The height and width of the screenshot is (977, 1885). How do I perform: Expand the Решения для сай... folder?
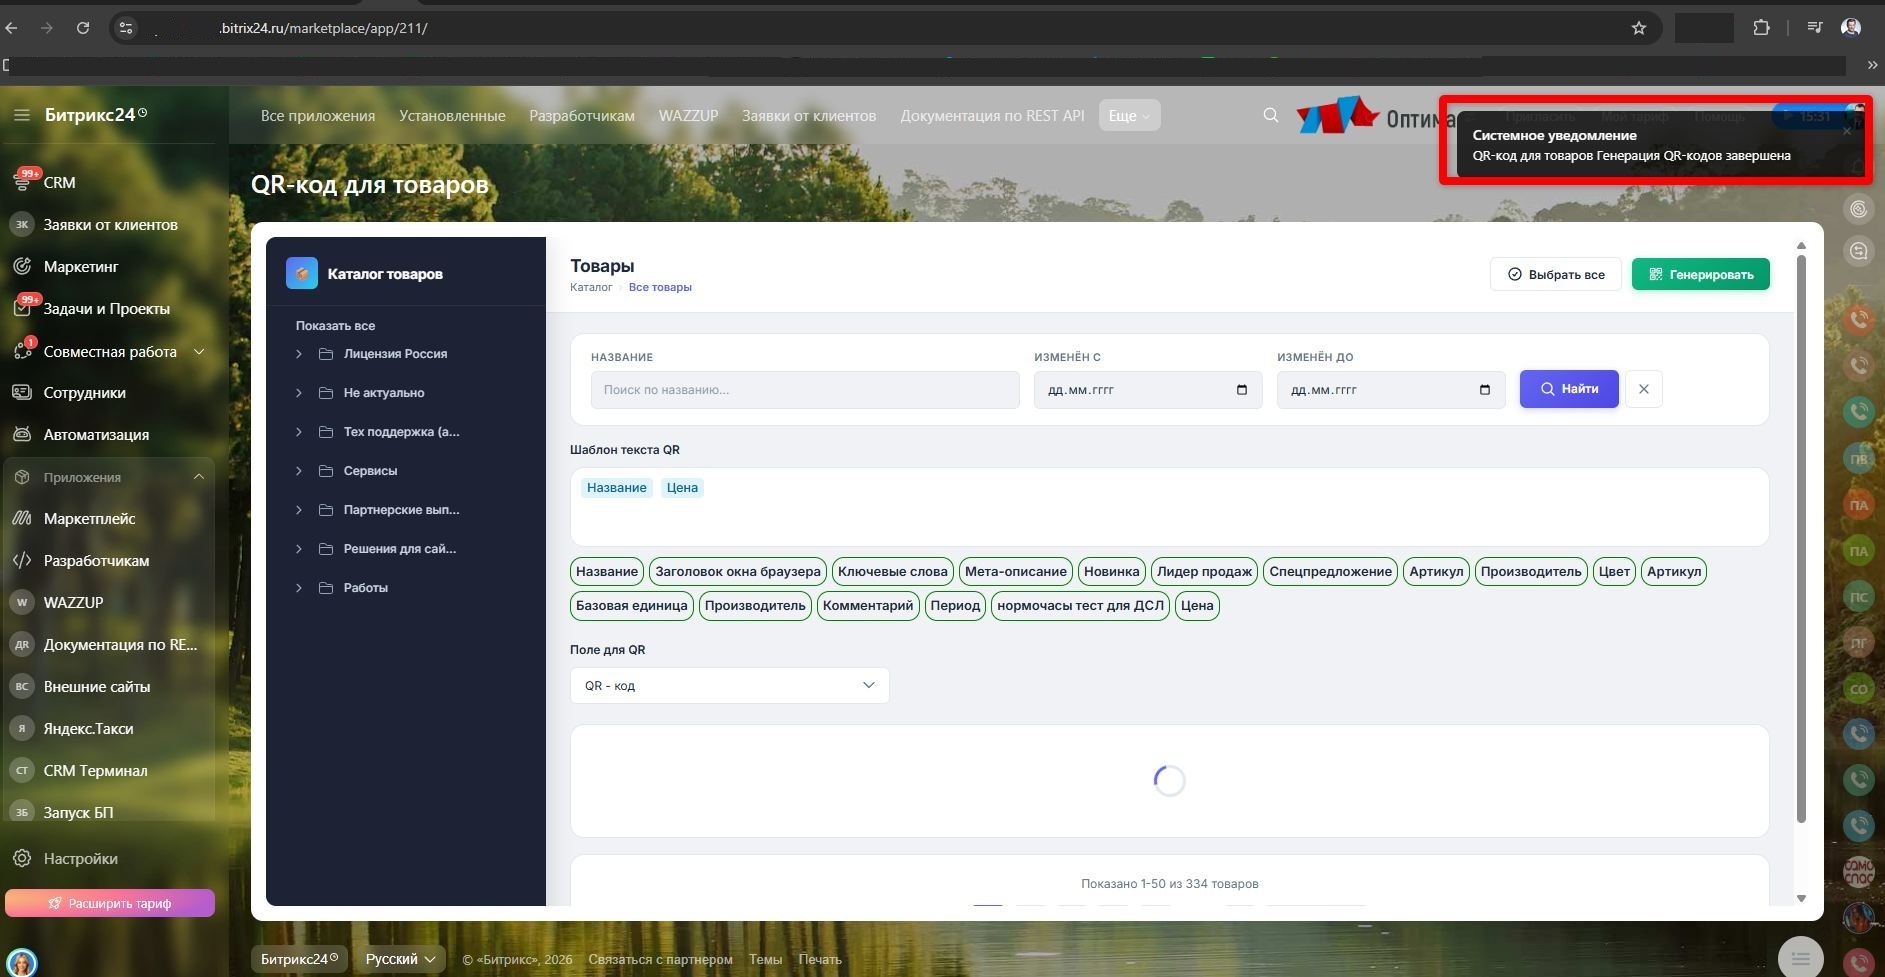[298, 549]
